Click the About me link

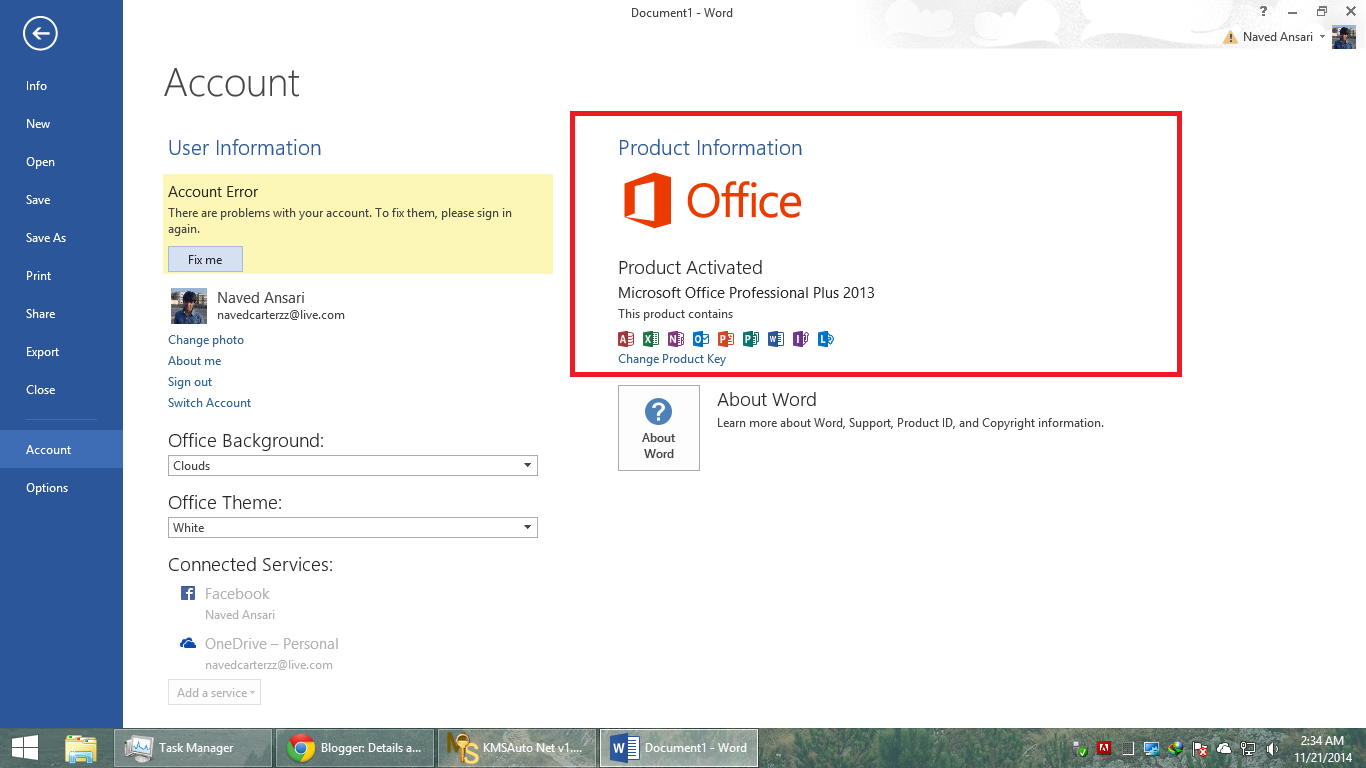195,361
